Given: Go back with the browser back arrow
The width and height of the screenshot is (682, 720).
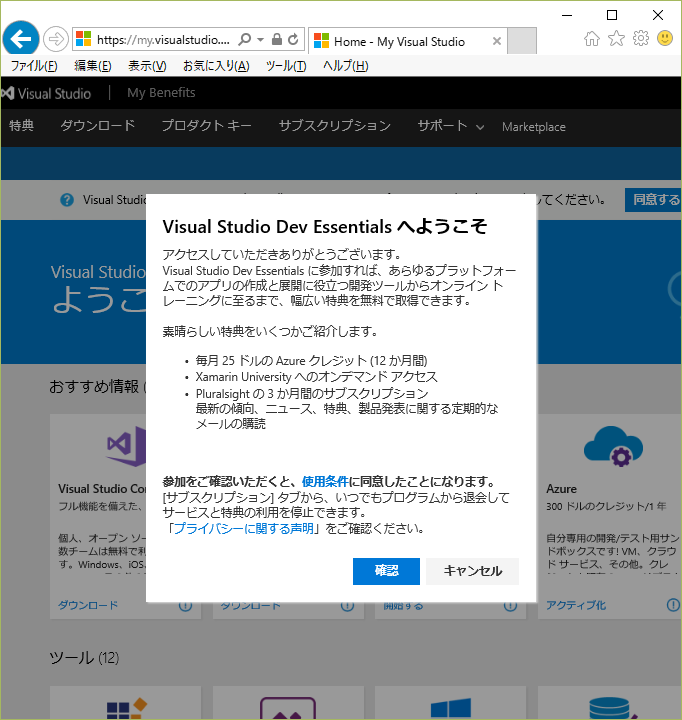Looking at the screenshot, I should [21, 39].
